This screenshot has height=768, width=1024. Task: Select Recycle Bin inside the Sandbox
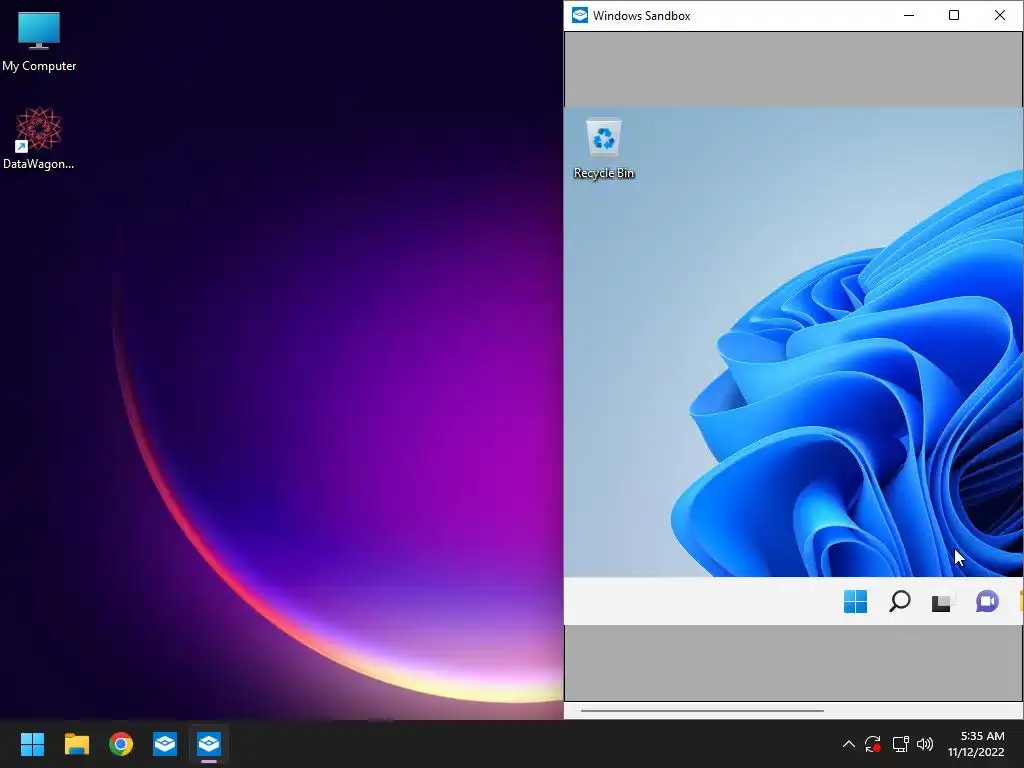pyautogui.click(x=603, y=148)
